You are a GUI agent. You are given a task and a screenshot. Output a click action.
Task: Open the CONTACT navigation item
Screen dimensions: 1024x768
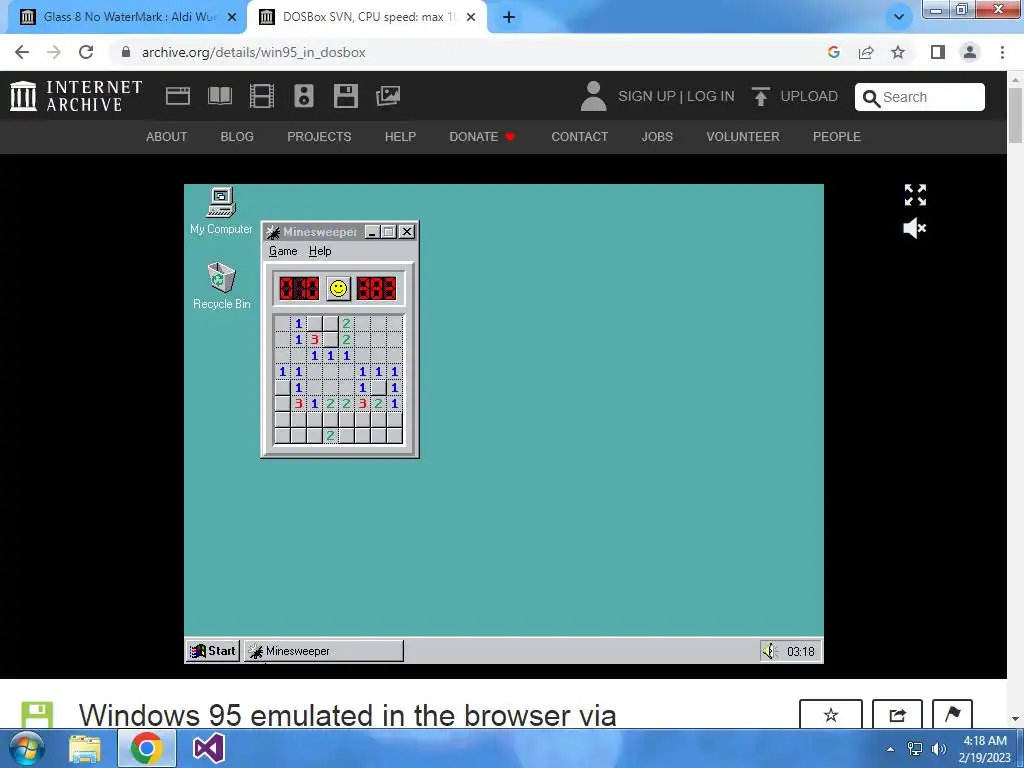click(x=579, y=136)
